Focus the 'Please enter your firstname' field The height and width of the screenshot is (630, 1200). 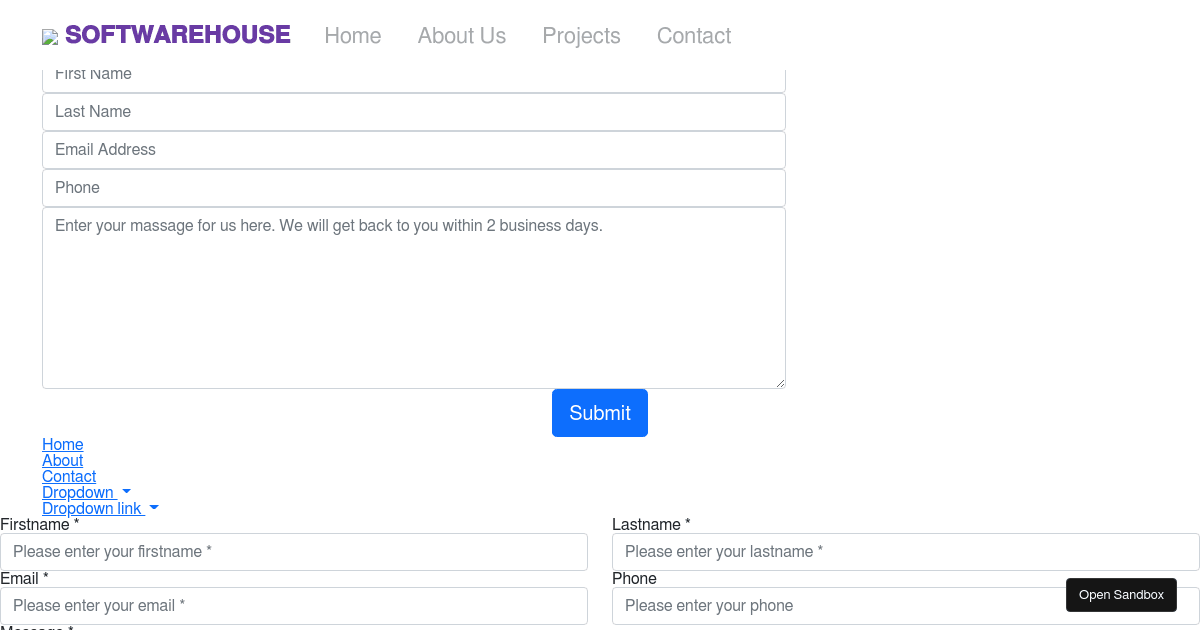click(294, 551)
